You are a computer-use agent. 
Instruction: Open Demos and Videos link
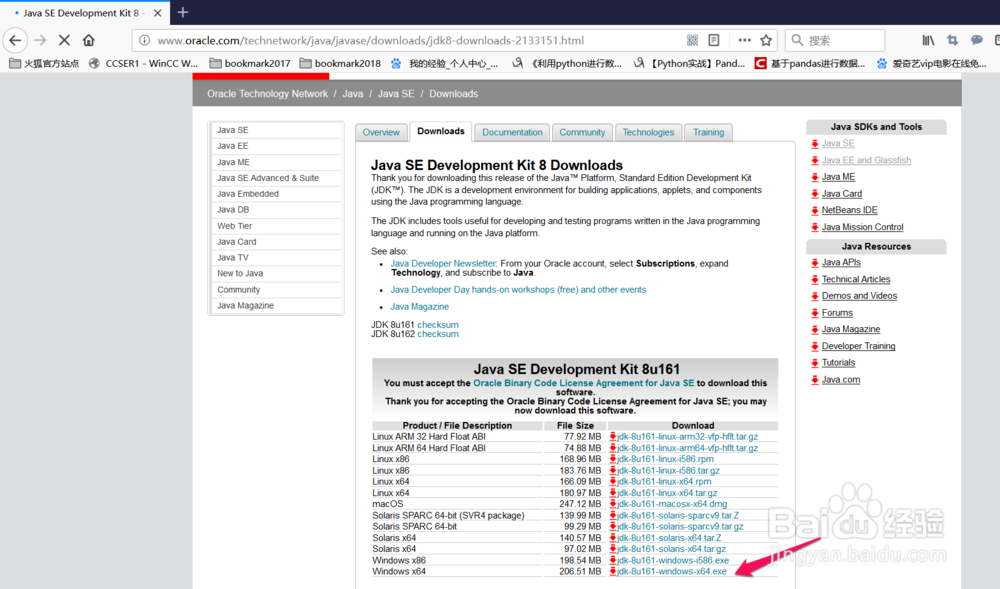click(859, 296)
